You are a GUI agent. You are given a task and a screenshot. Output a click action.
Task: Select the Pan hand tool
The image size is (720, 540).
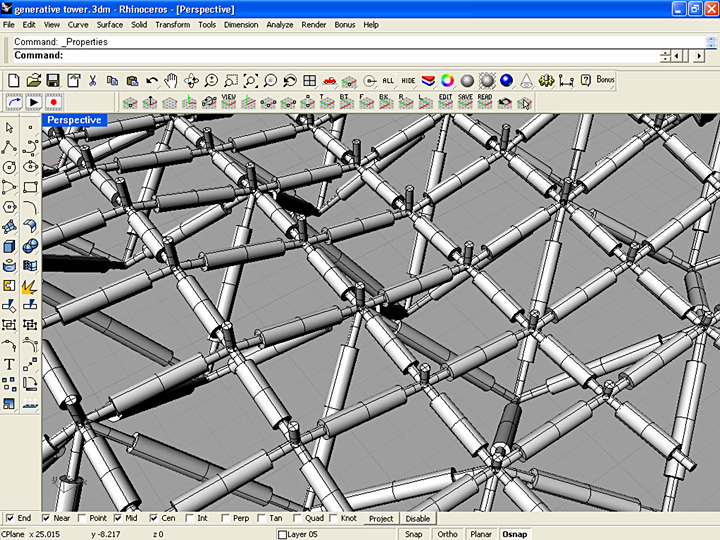coord(171,80)
